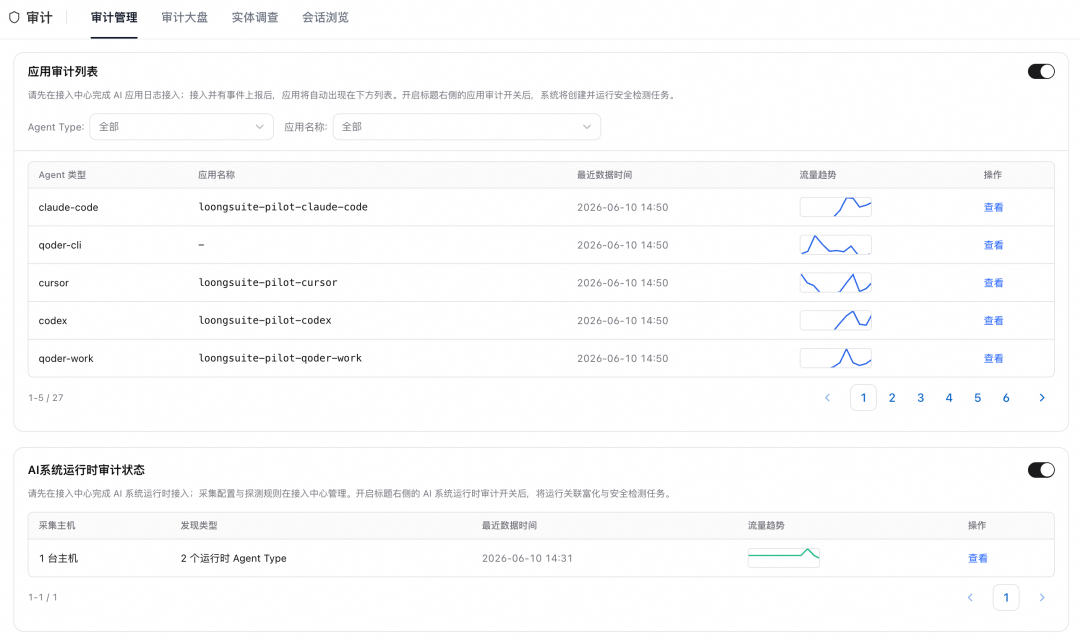Click next page arrow in runtime audit table
1080x639 pixels.
click(1042, 598)
